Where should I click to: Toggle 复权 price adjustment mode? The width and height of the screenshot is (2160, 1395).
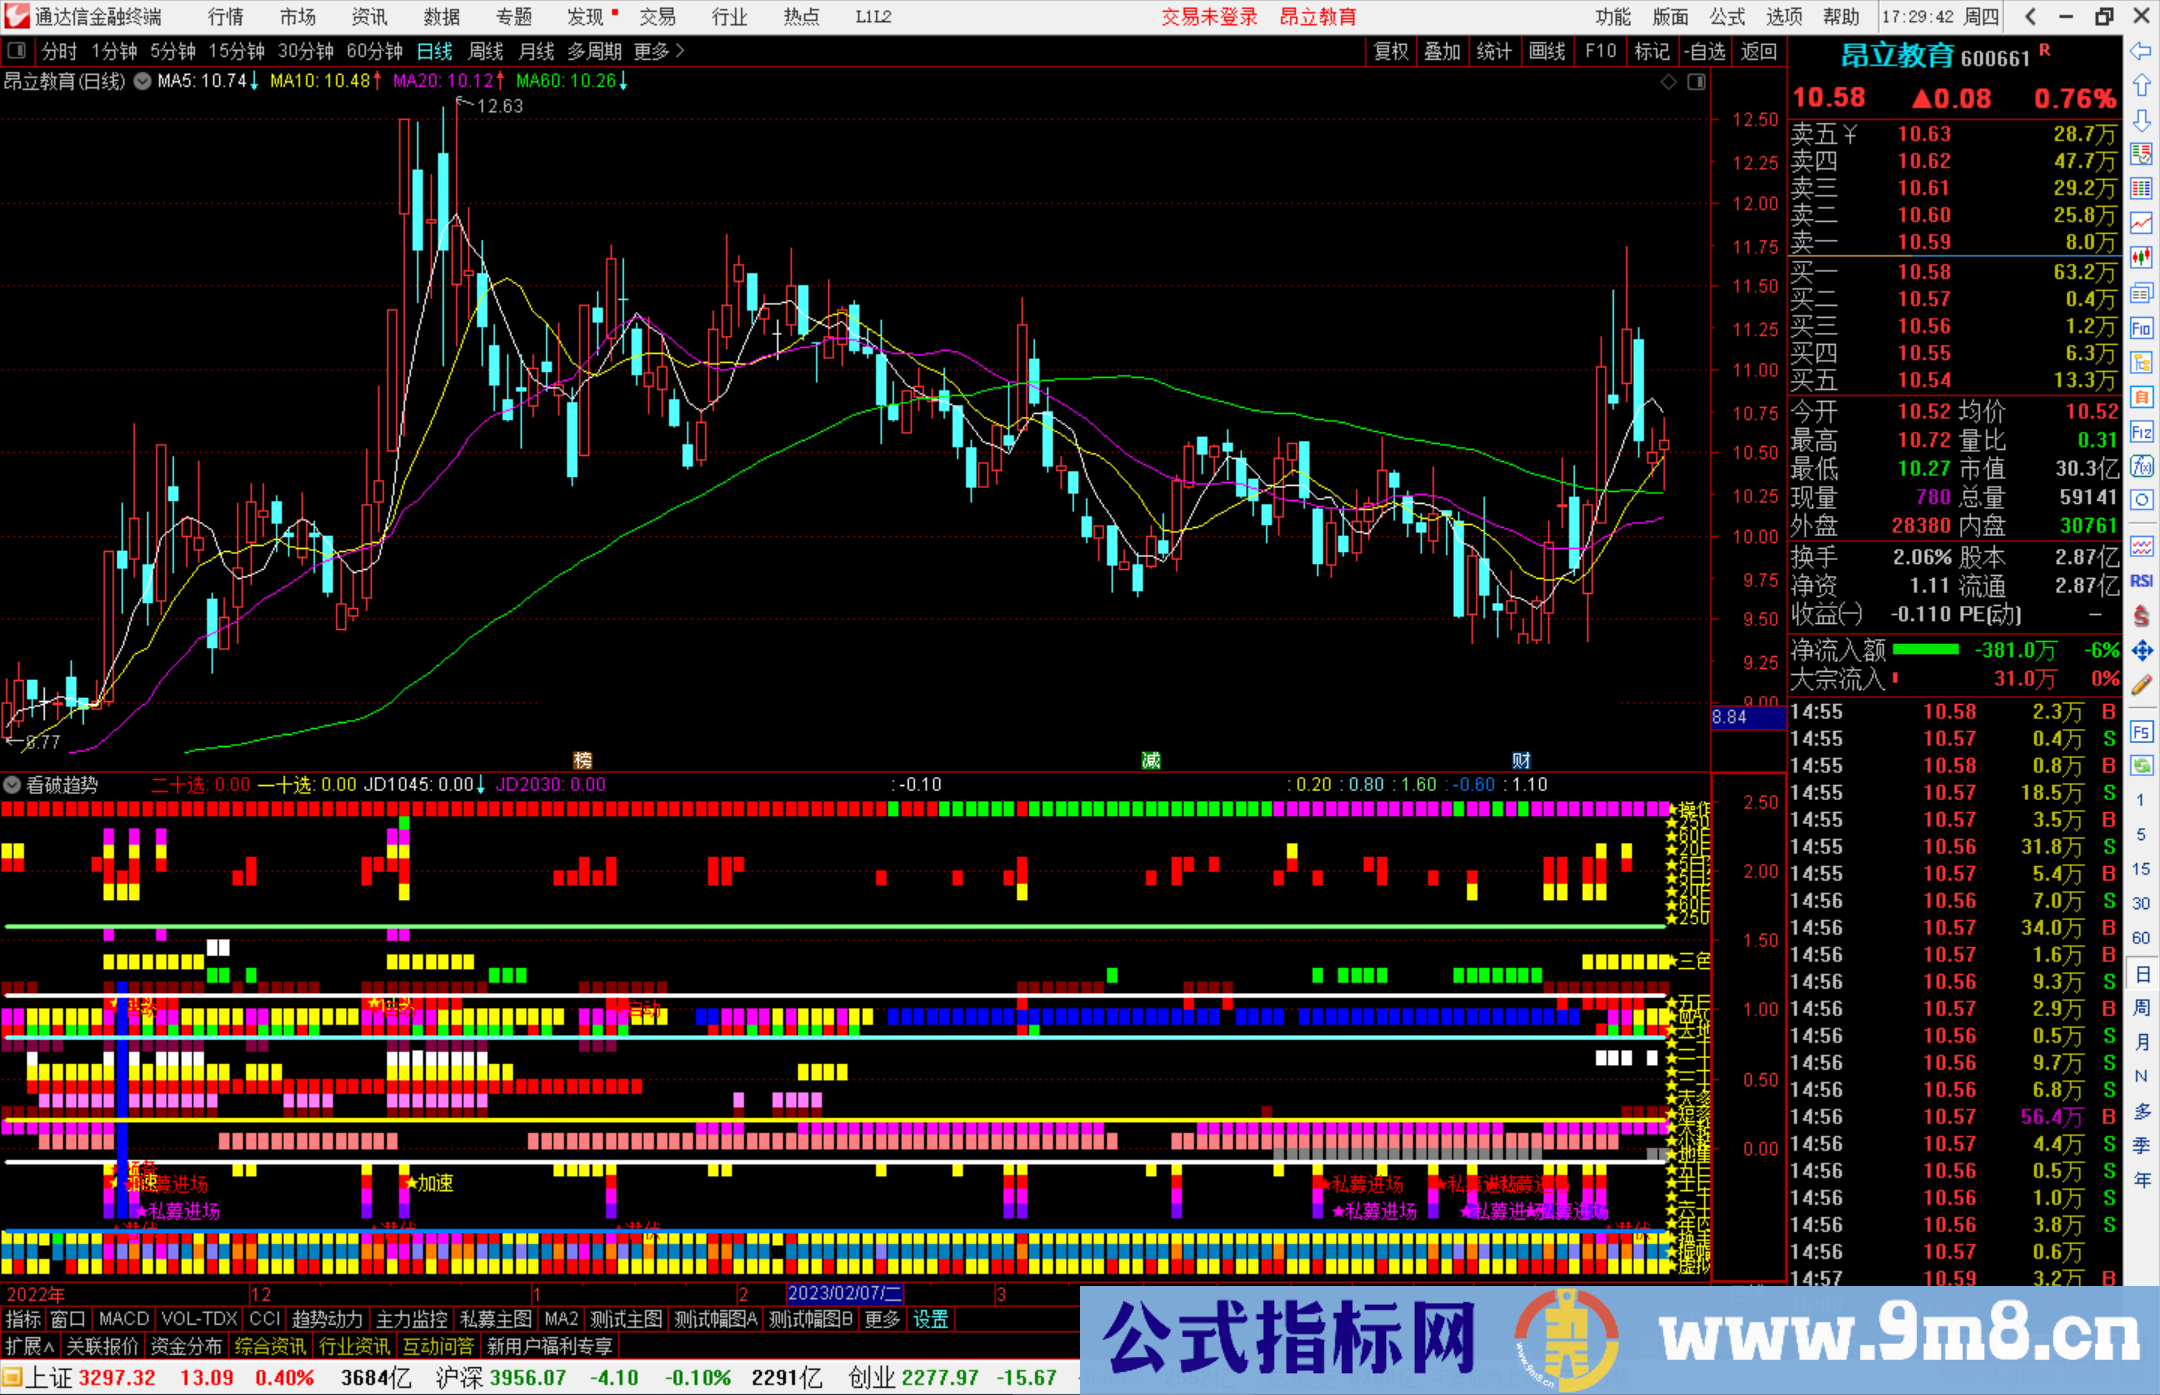tap(1390, 51)
